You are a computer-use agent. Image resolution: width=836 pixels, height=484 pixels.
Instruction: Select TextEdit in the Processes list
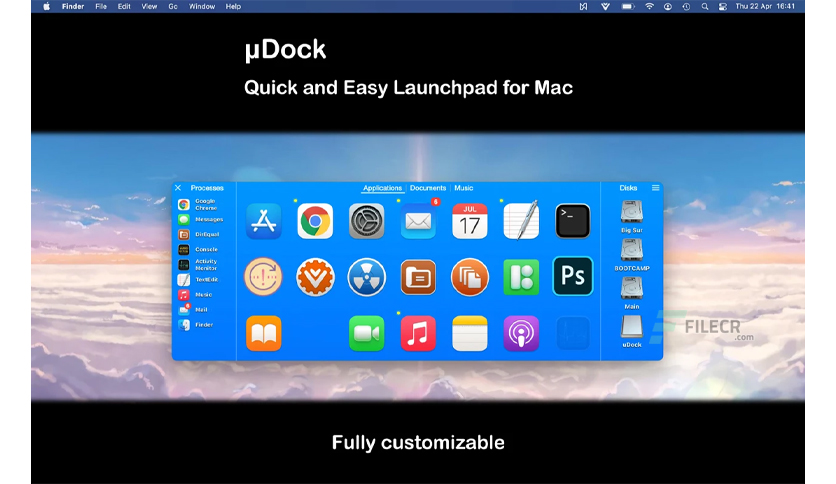click(200, 280)
